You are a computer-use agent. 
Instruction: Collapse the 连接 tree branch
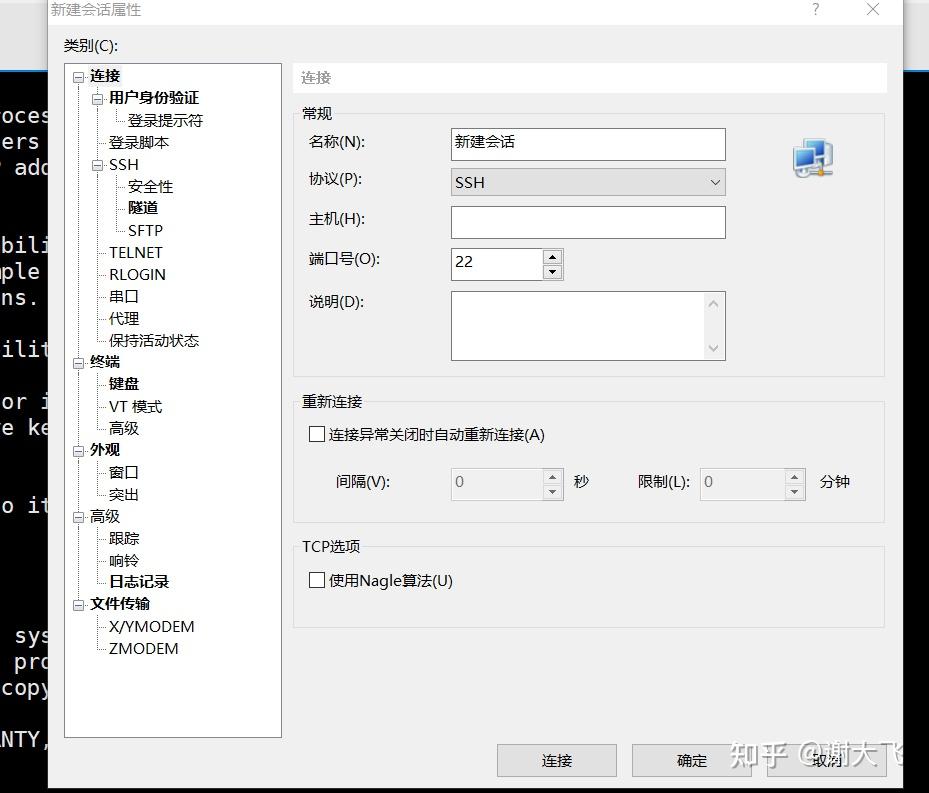78,75
